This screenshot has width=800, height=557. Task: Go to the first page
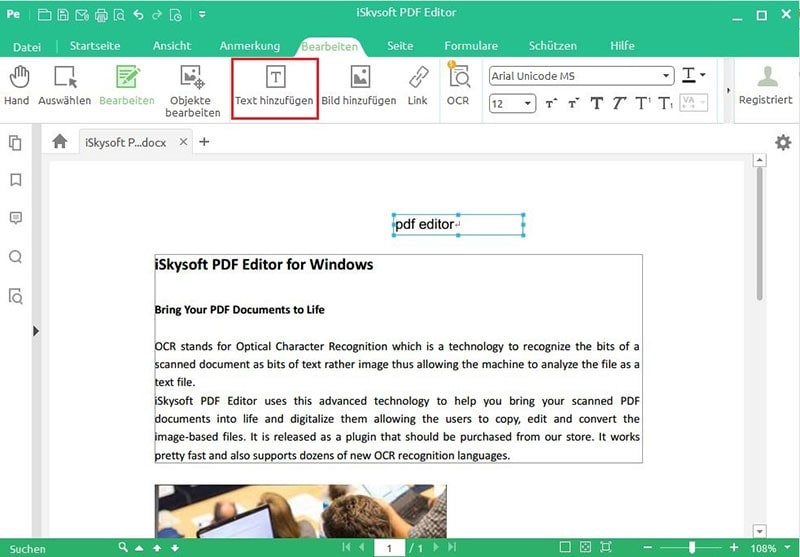point(346,547)
